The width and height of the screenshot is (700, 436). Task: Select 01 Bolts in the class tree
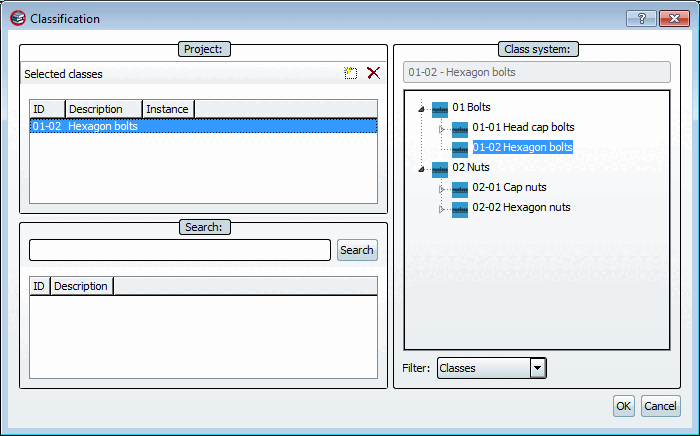[x=471, y=107]
